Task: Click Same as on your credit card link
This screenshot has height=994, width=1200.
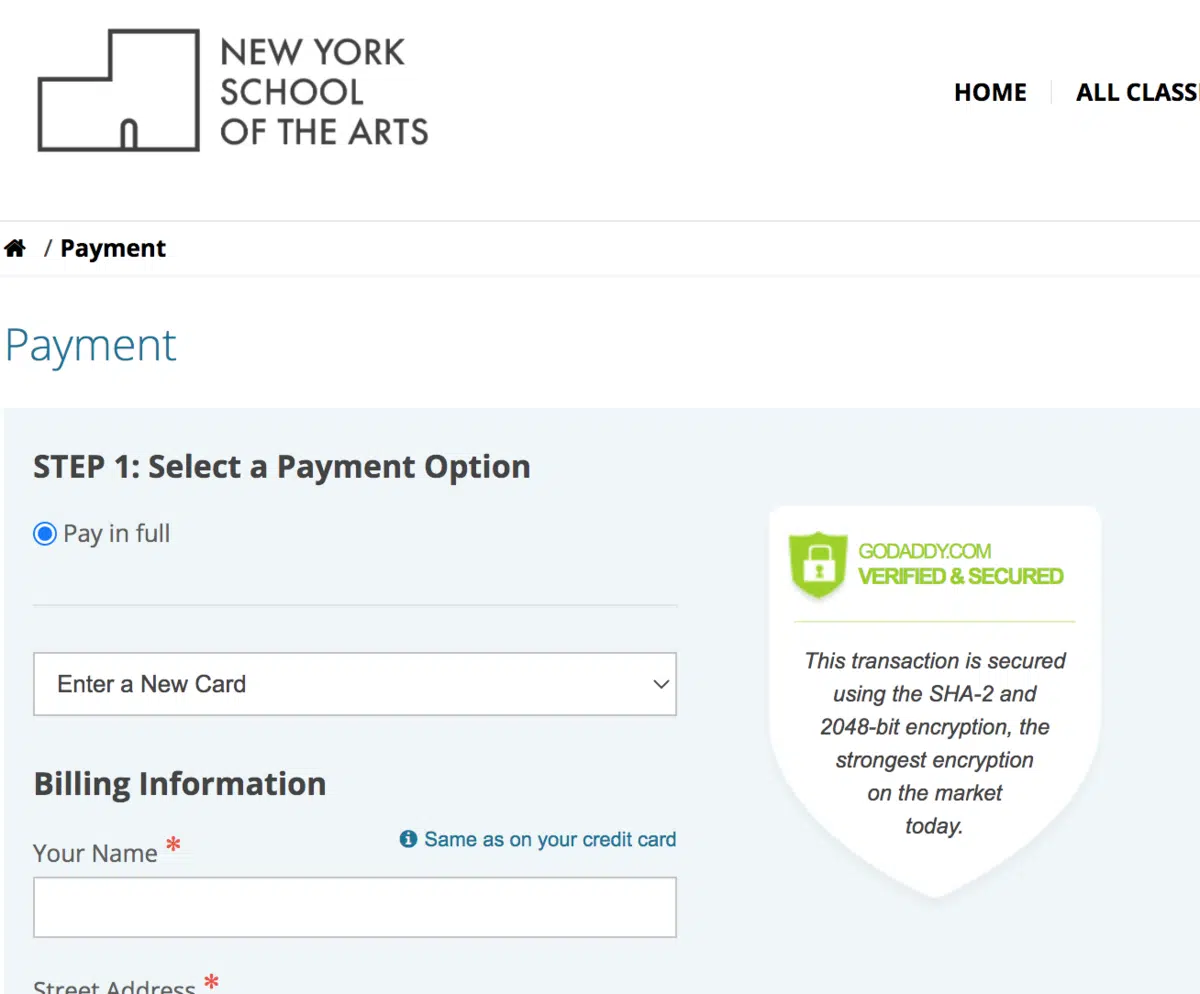Action: pos(550,839)
